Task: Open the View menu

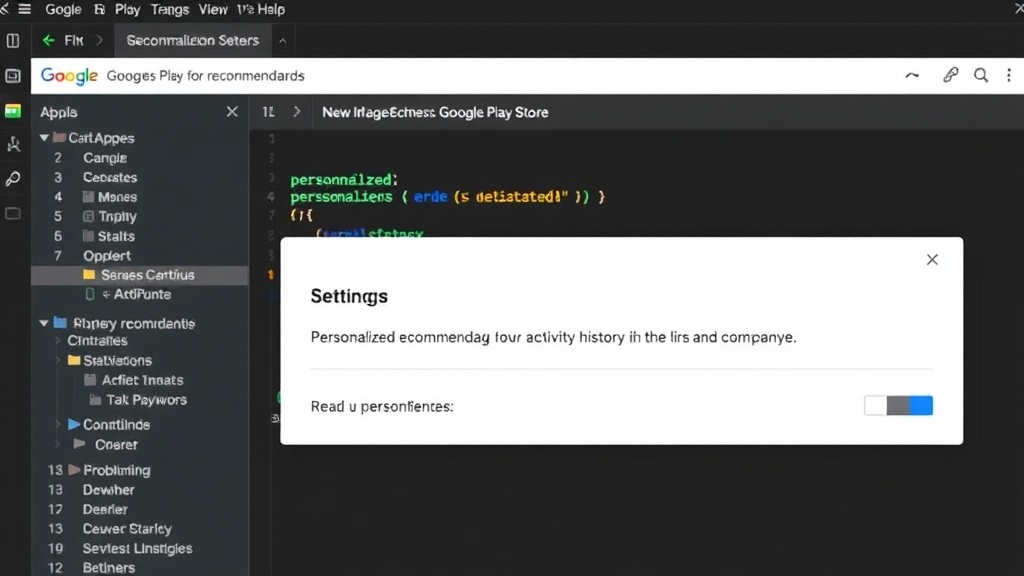Action: (213, 10)
